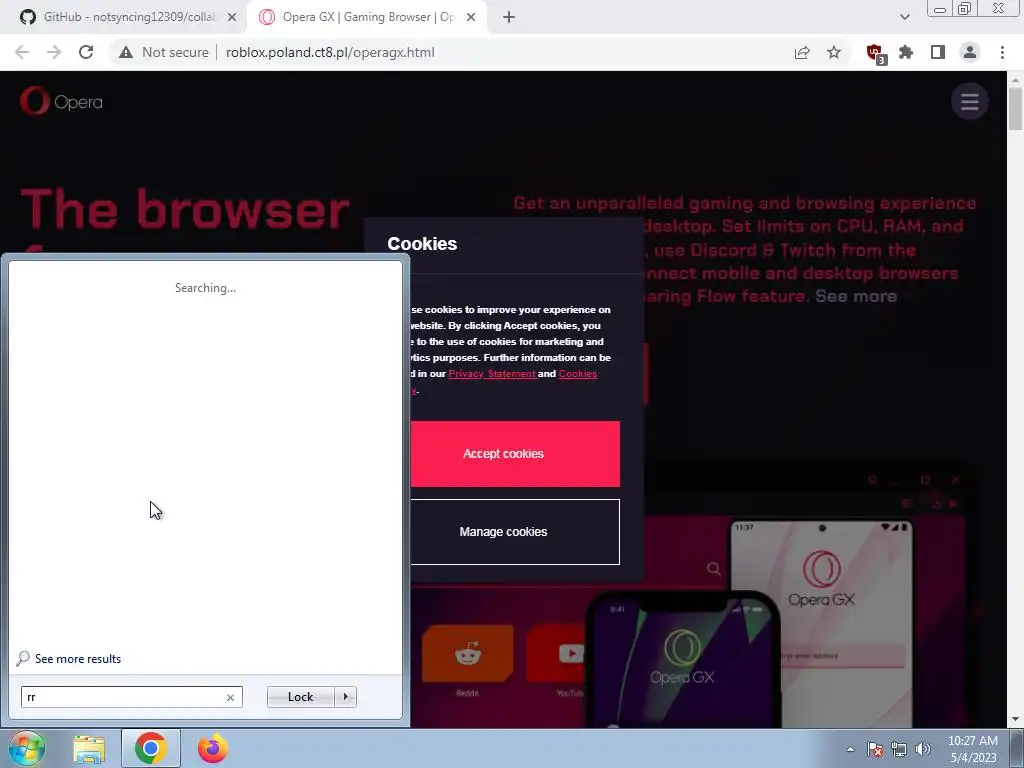
Task: Click the Not secure warning icon
Action: pos(126,52)
